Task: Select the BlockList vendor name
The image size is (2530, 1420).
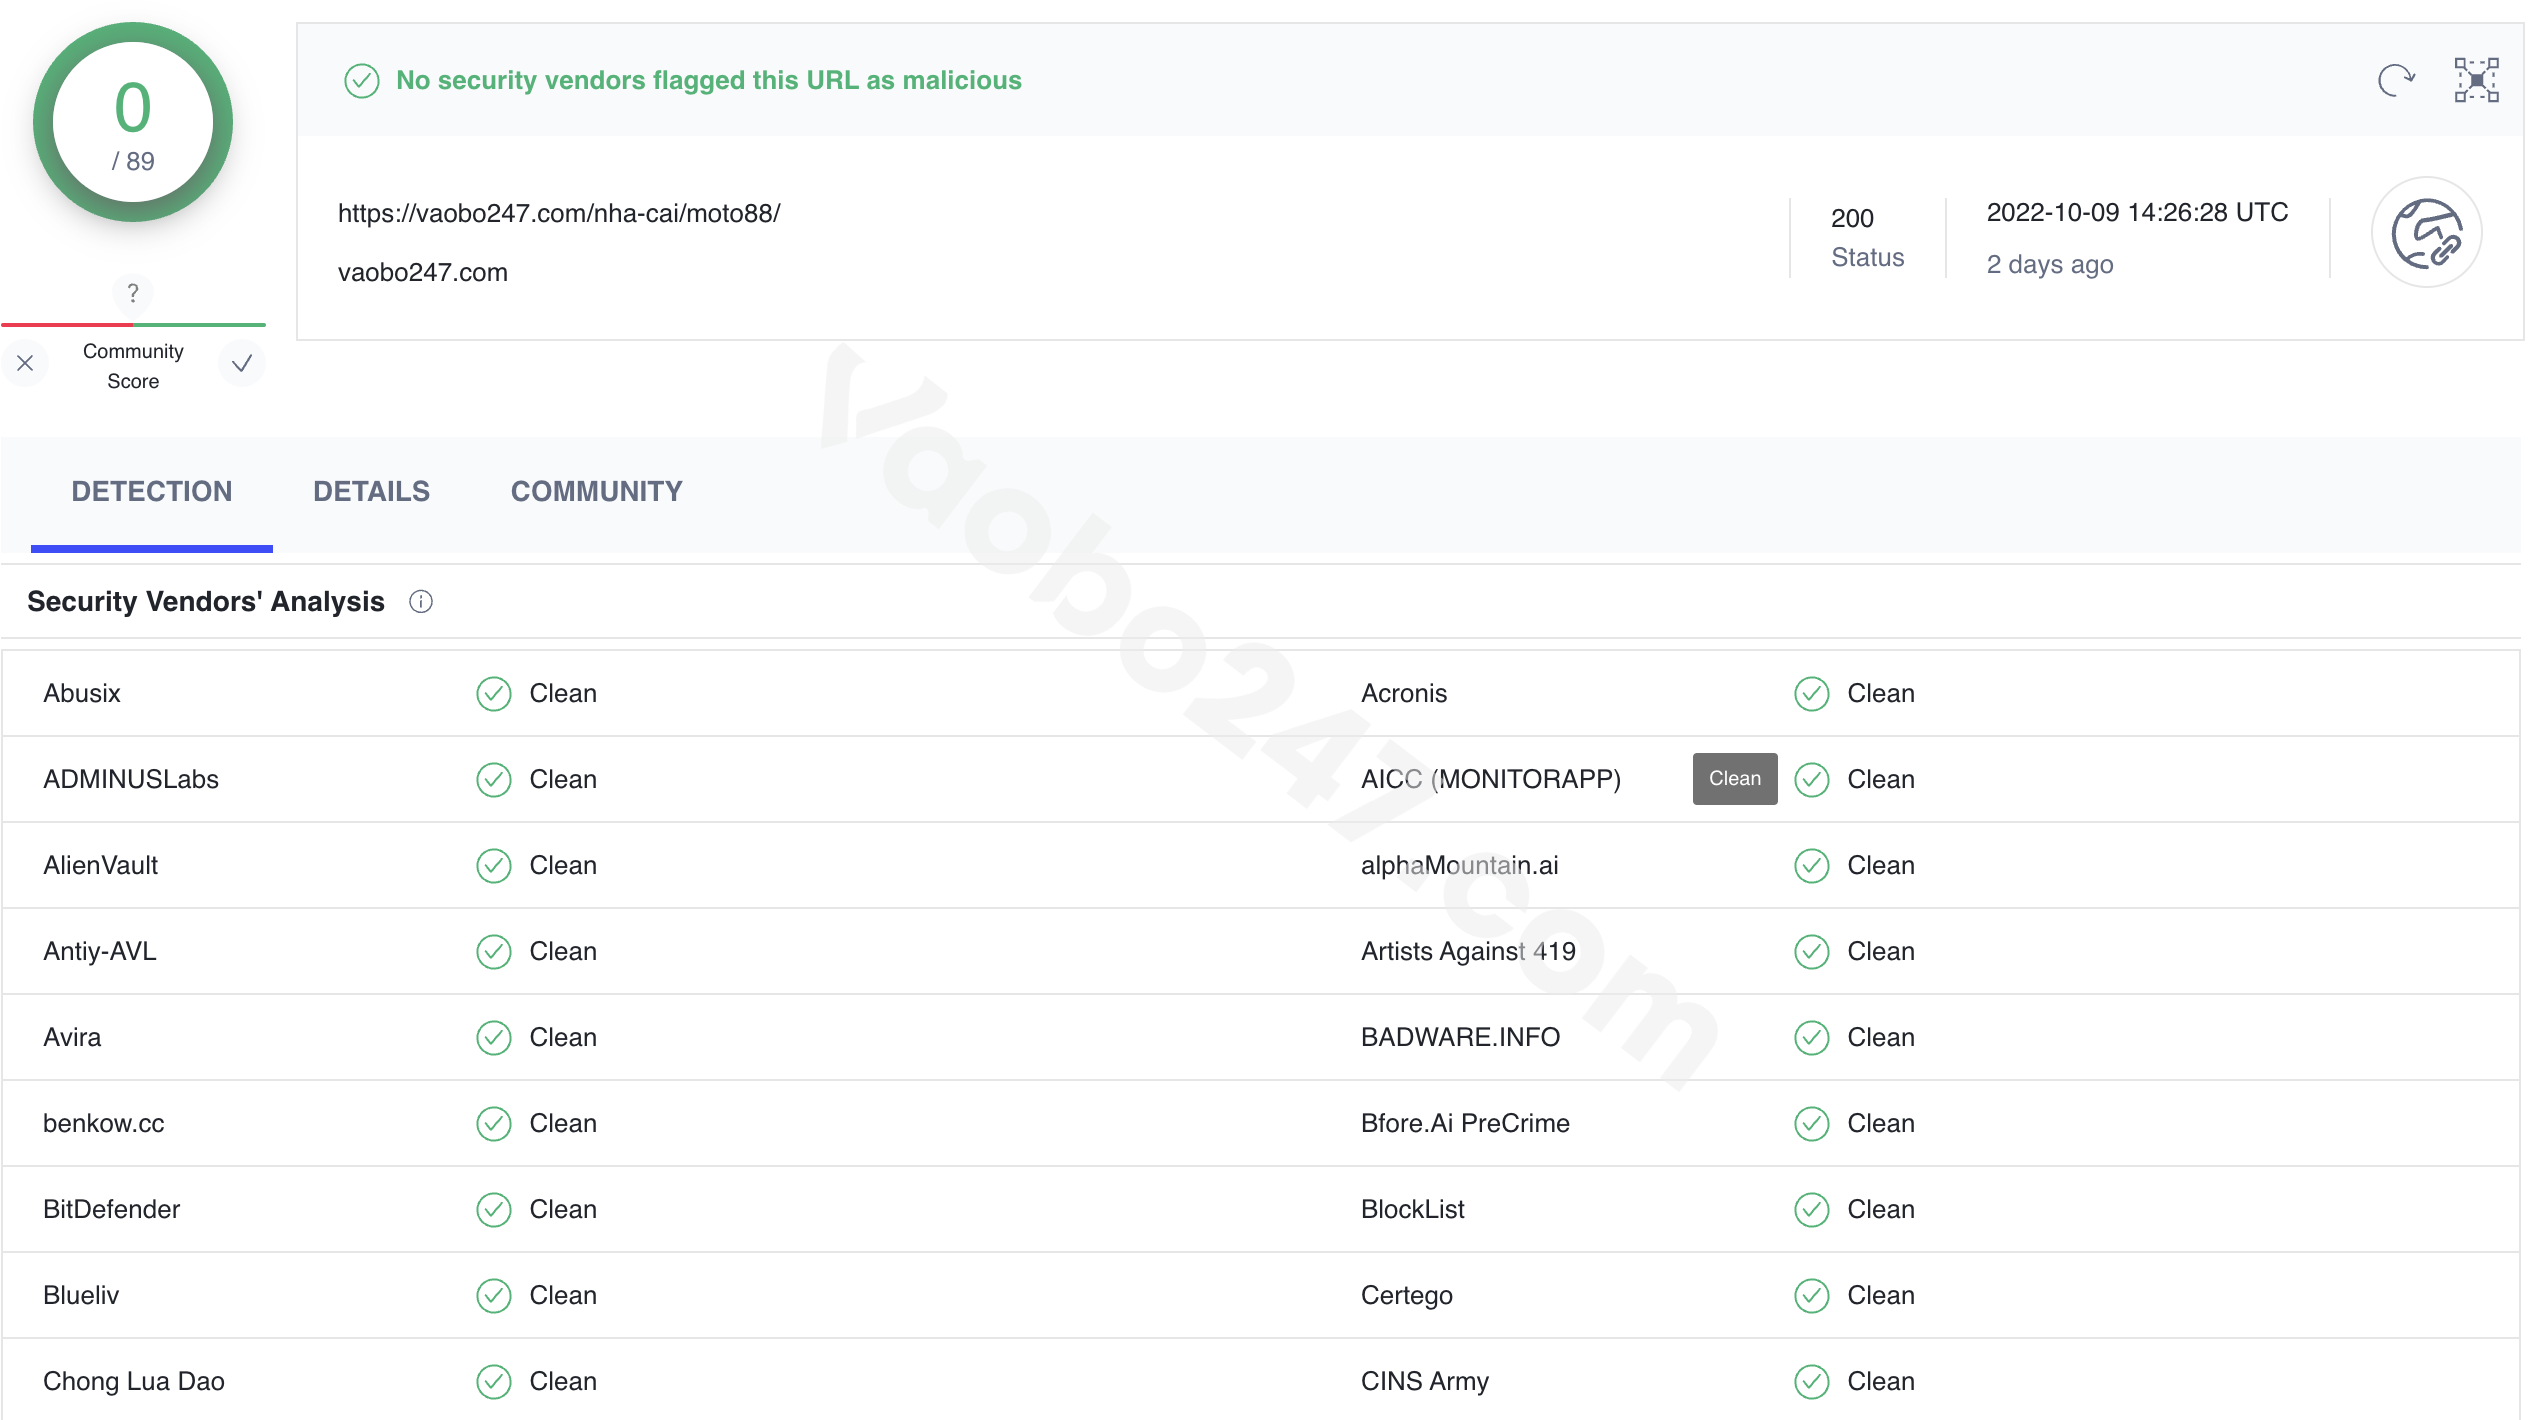Action: (1413, 1210)
